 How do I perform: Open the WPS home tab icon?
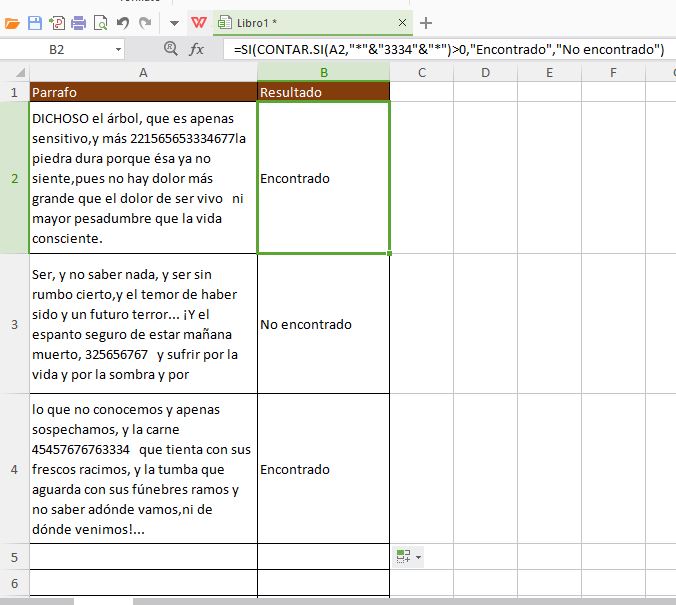tap(199, 22)
